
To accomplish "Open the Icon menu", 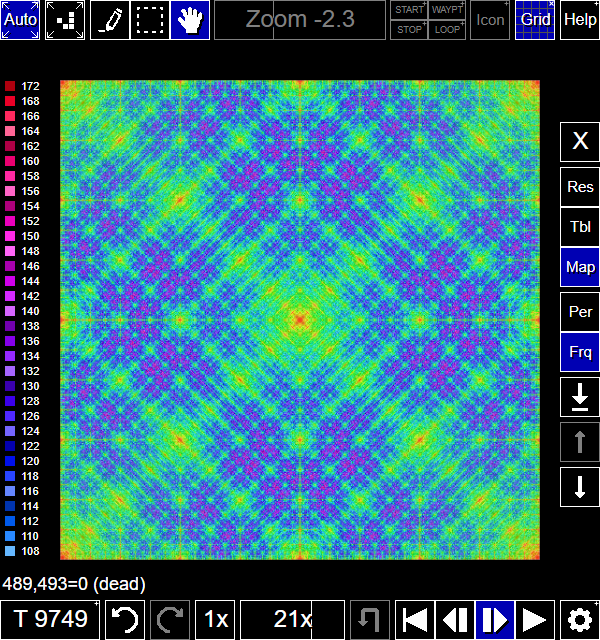I will coord(490,20).
